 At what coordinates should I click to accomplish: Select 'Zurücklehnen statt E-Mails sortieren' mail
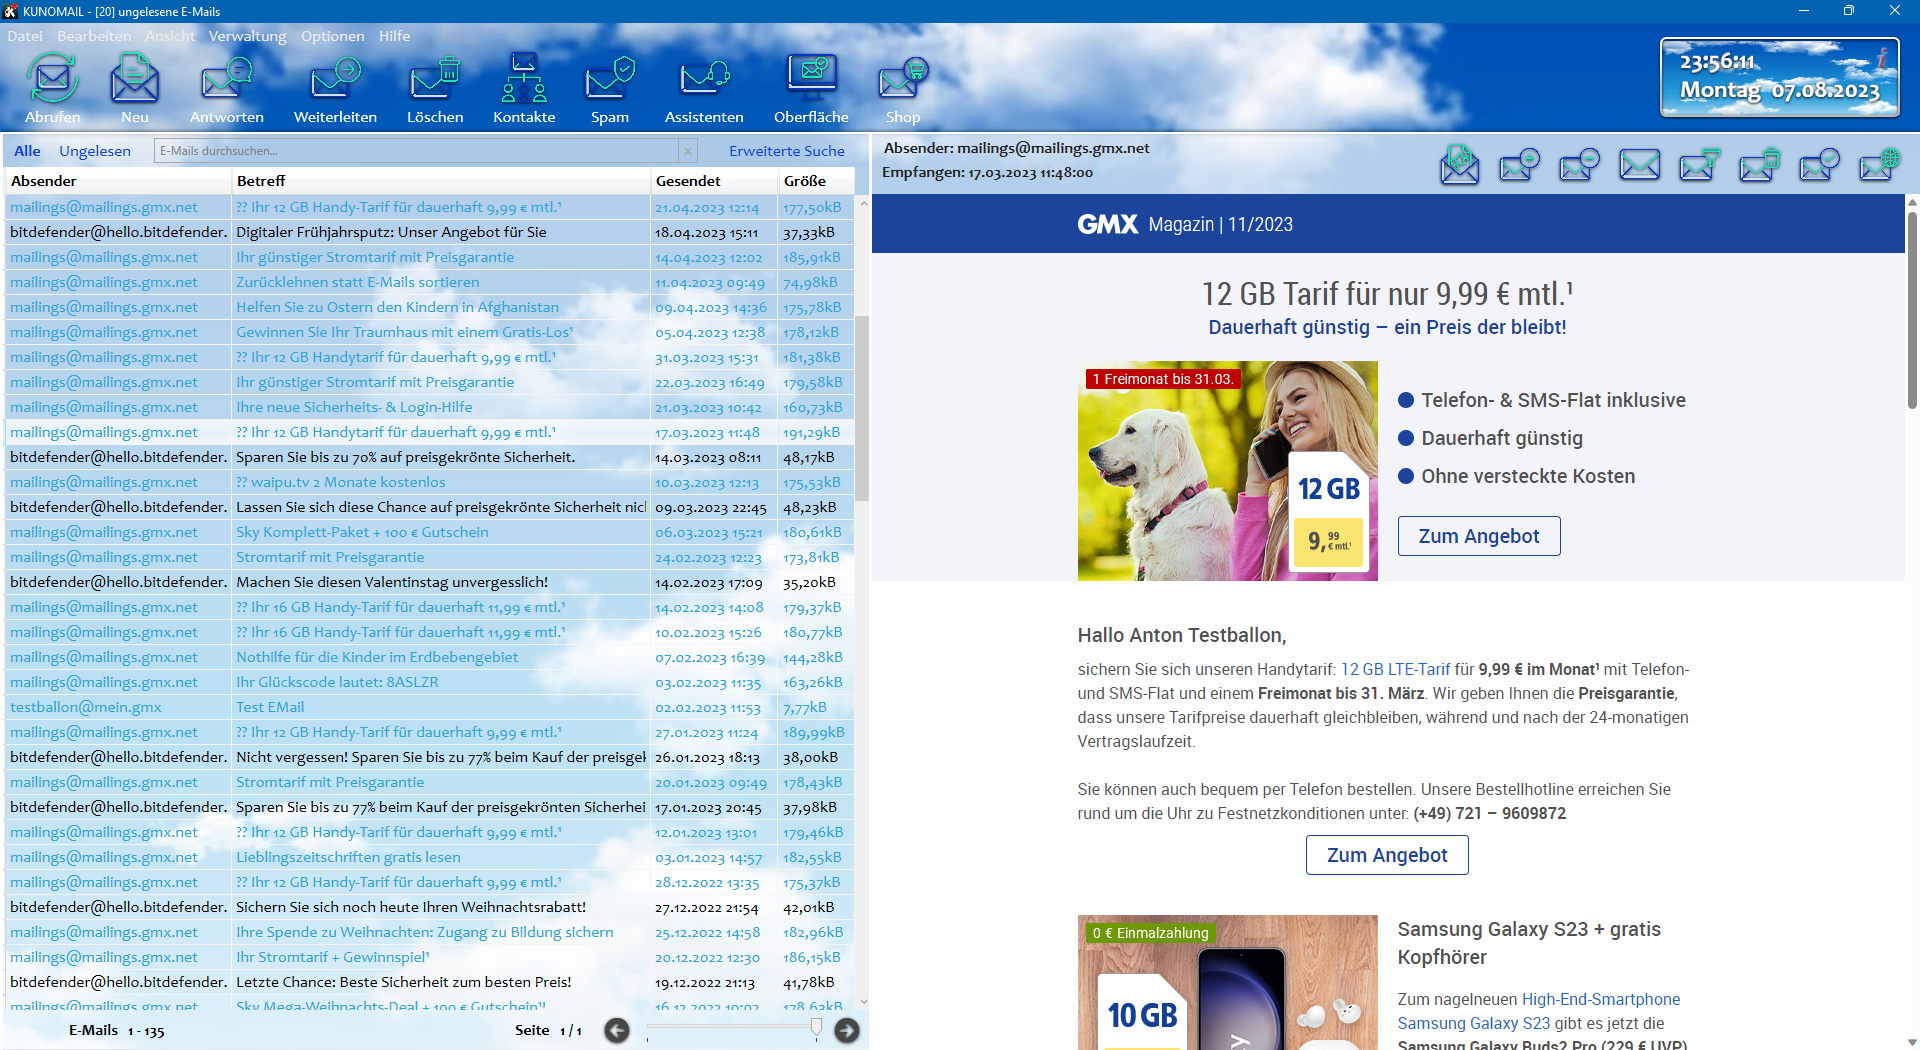430,282
